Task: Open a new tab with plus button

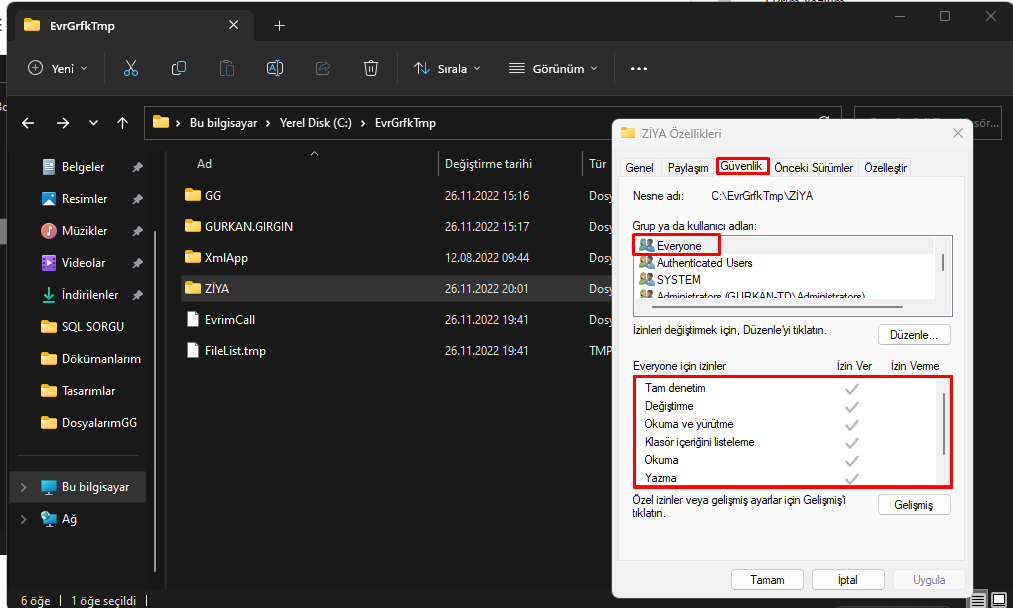Action: click(279, 26)
